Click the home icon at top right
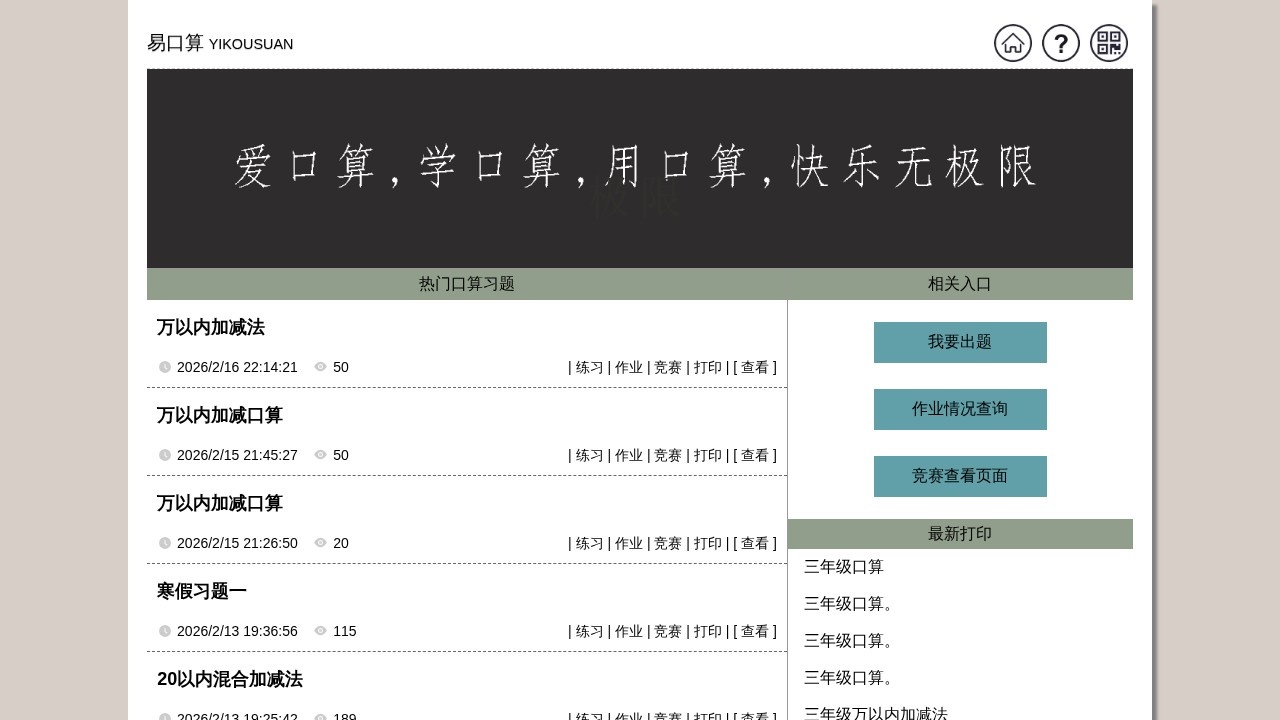The height and width of the screenshot is (720, 1280). pyautogui.click(x=1013, y=43)
